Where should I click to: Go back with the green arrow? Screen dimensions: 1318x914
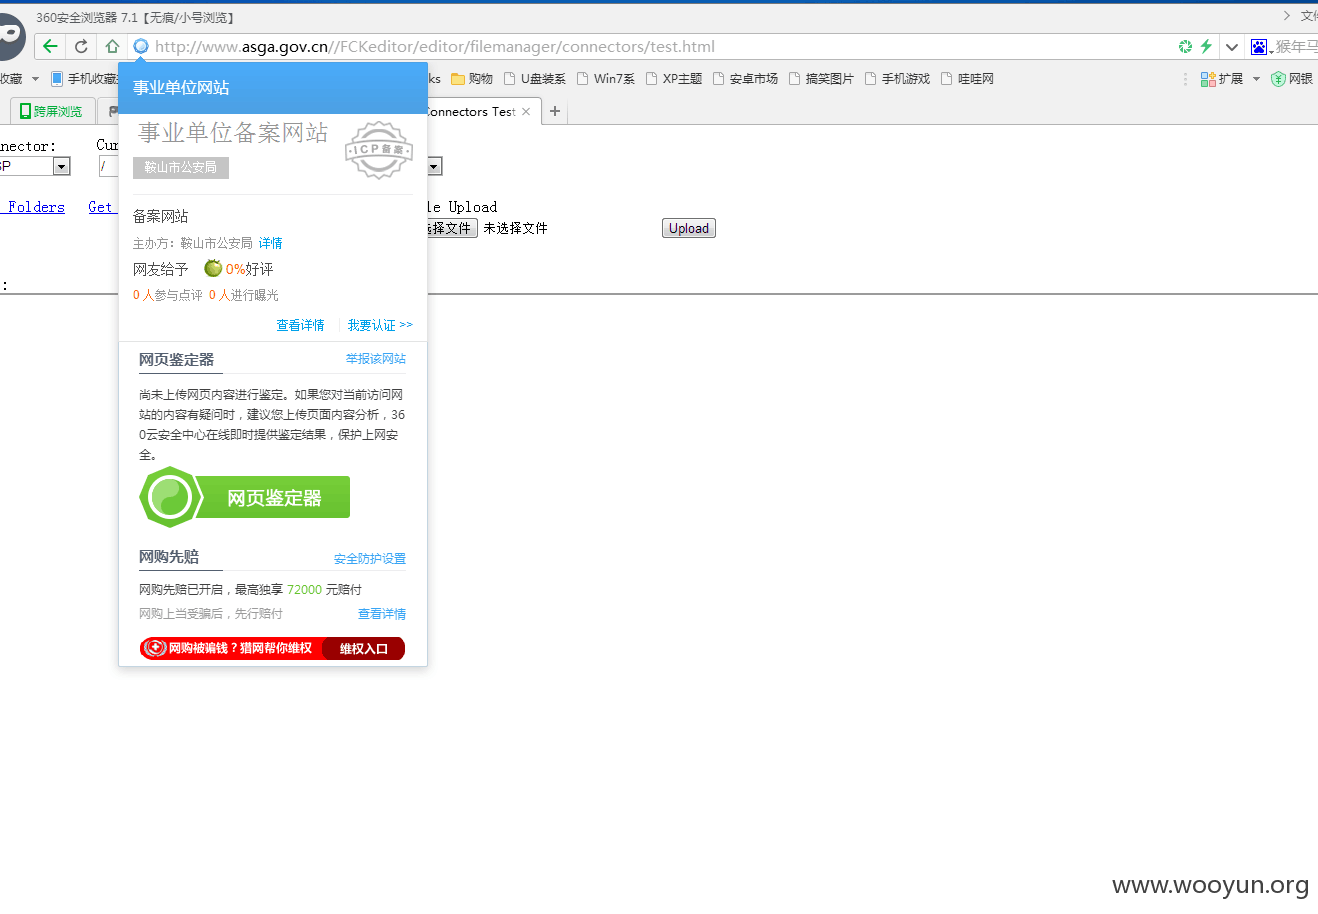pyautogui.click(x=50, y=46)
